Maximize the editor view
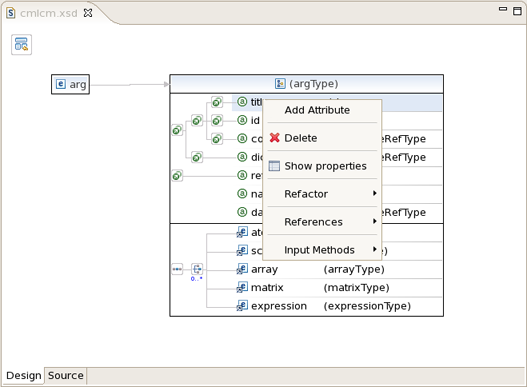The height and width of the screenshot is (387, 527). pos(517,11)
